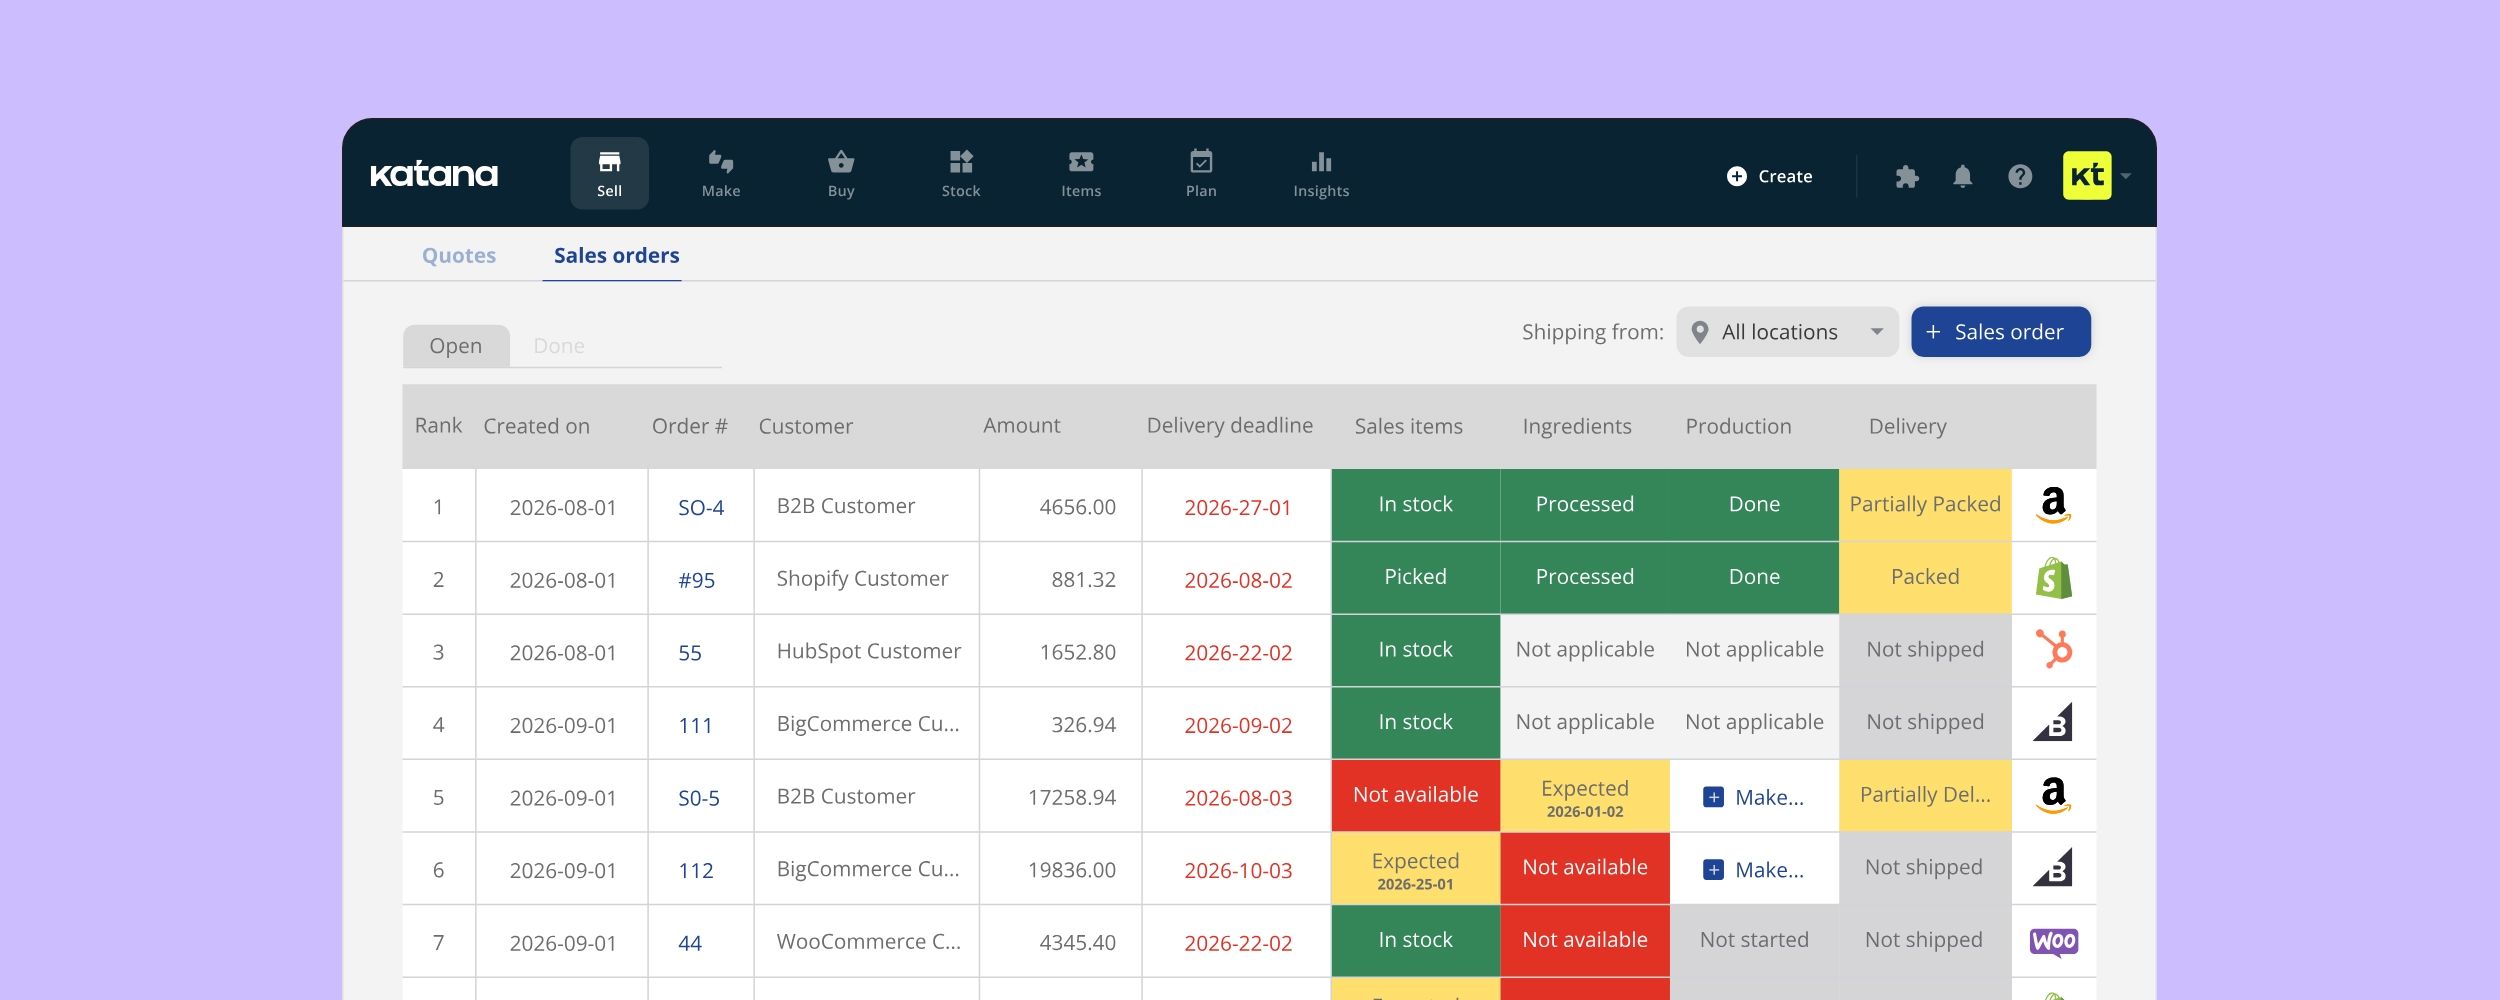Image resolution: width=2500 pixels, height=1000 pixels.
Task: Click HubSpot Customer name
Action: [868, 651]
